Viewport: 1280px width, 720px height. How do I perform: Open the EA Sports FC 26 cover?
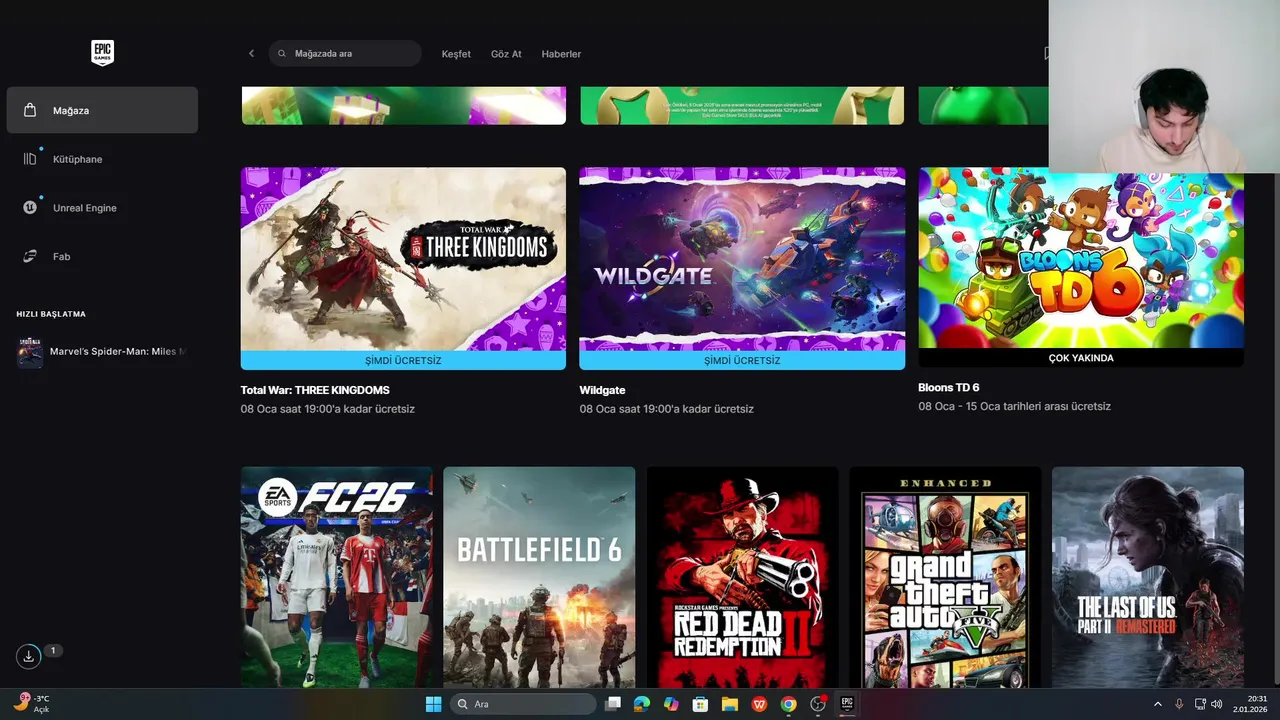(x=337, y=577)
